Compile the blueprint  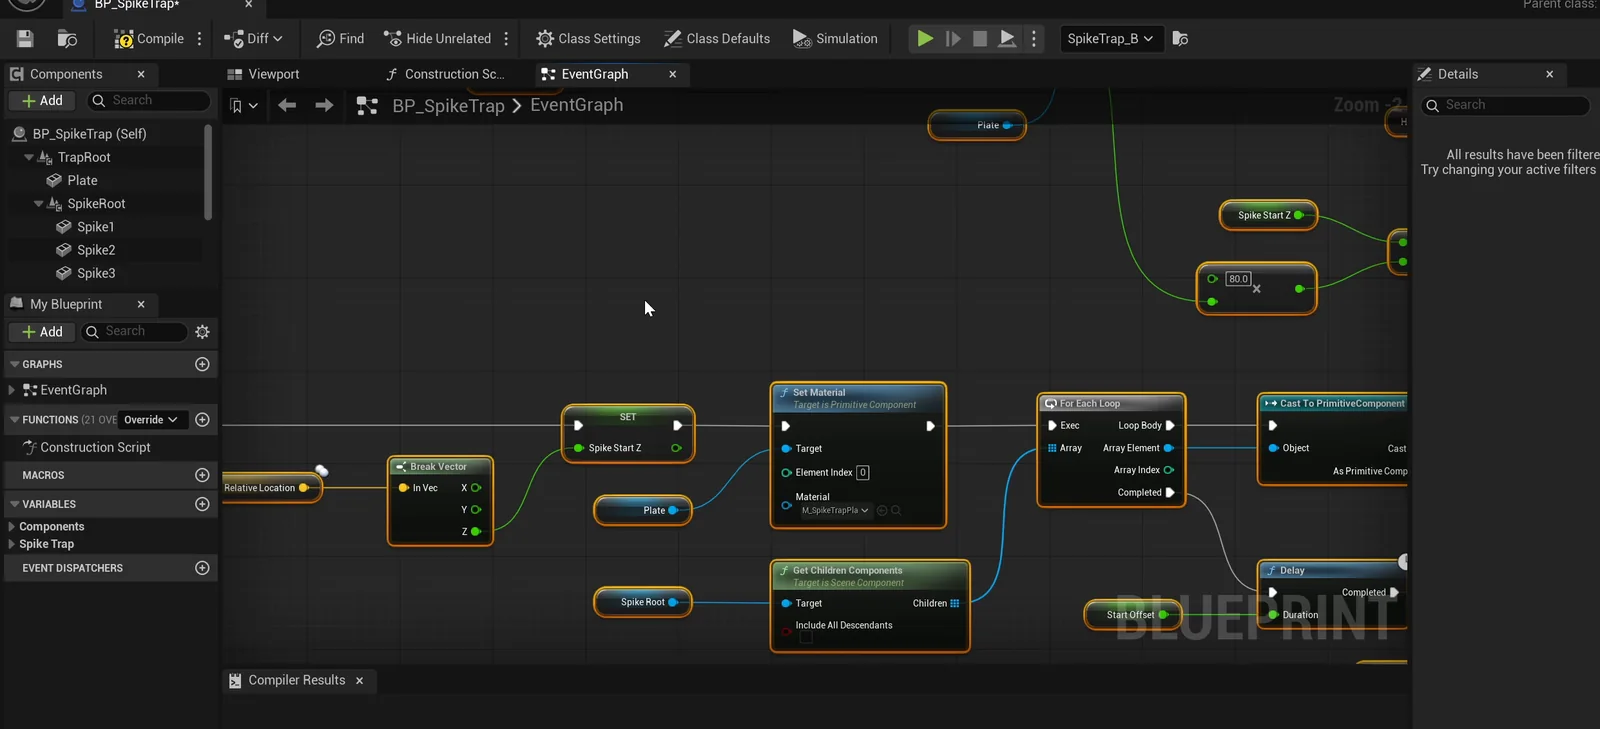149,39
